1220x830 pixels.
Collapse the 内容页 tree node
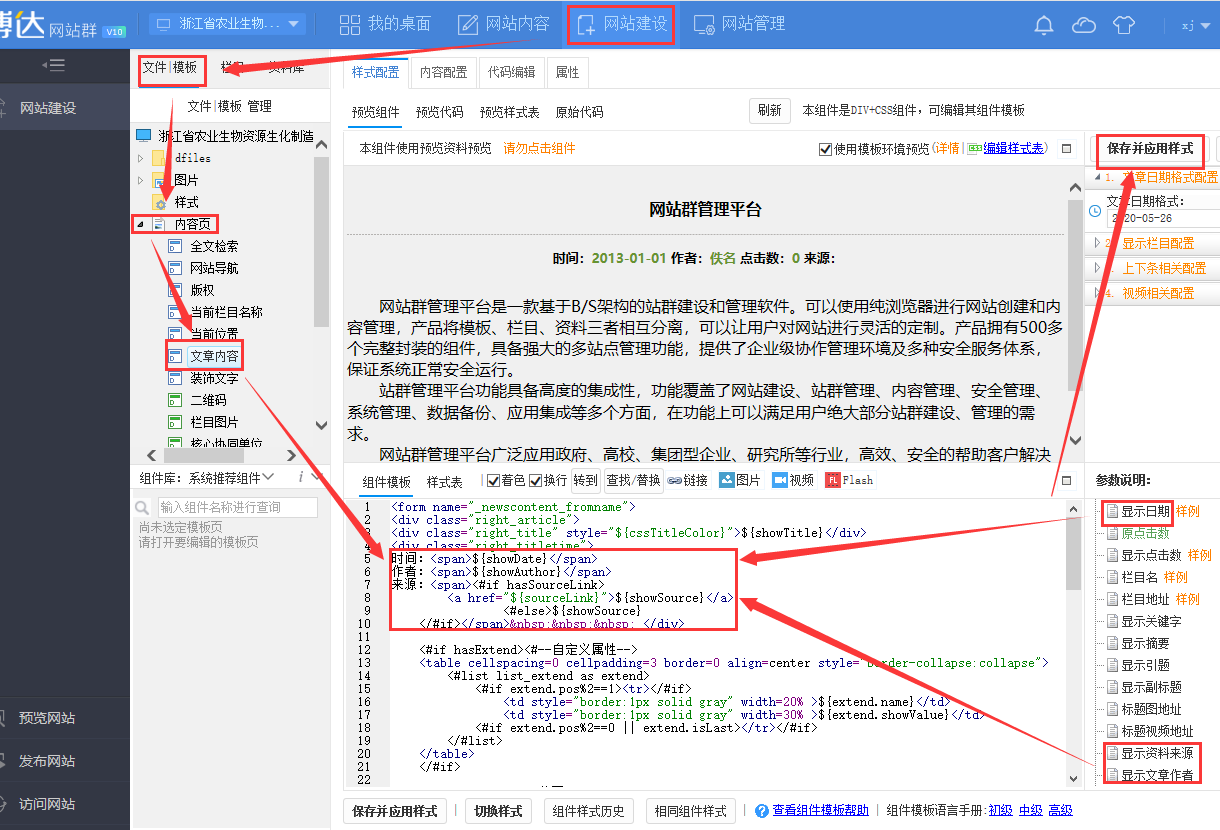141,224
